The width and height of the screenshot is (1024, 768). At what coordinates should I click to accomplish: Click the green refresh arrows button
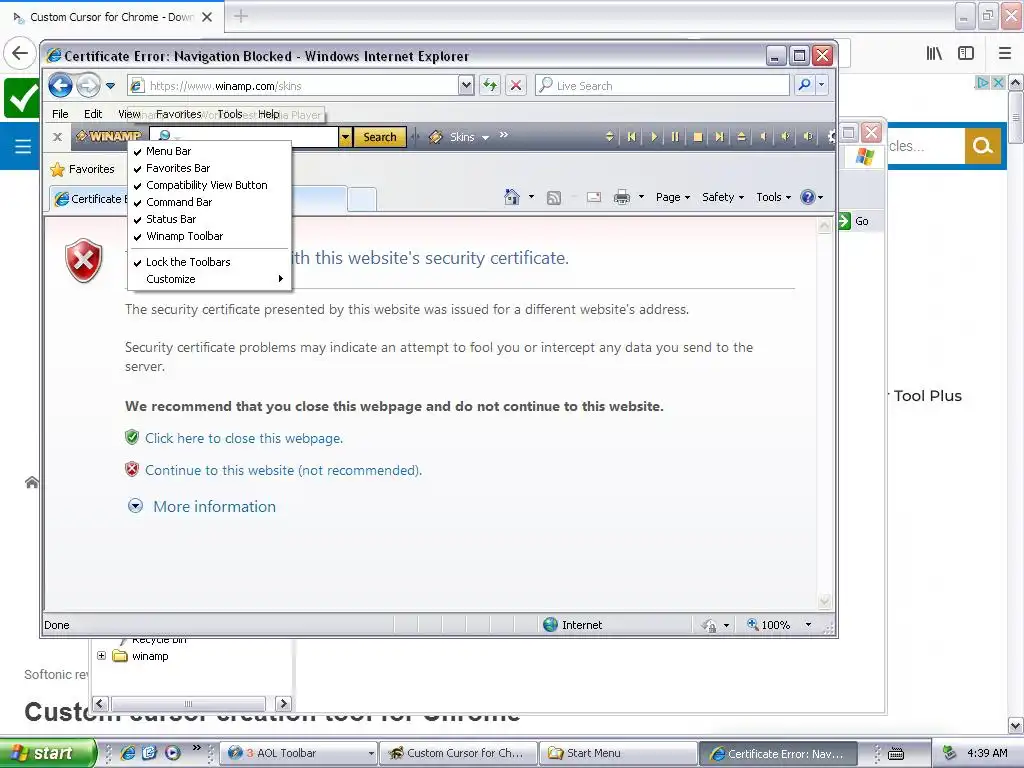pyautogui.click(x=490, y=86)
